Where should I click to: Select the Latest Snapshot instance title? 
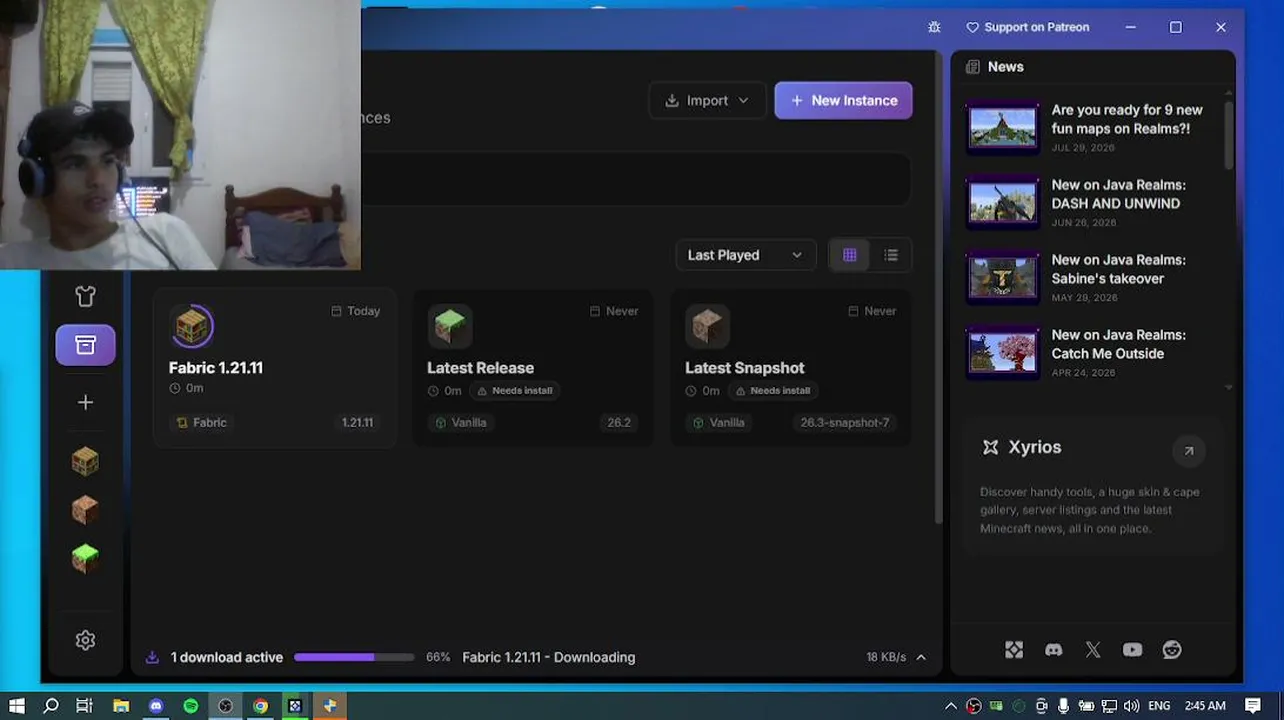[745, 368]
